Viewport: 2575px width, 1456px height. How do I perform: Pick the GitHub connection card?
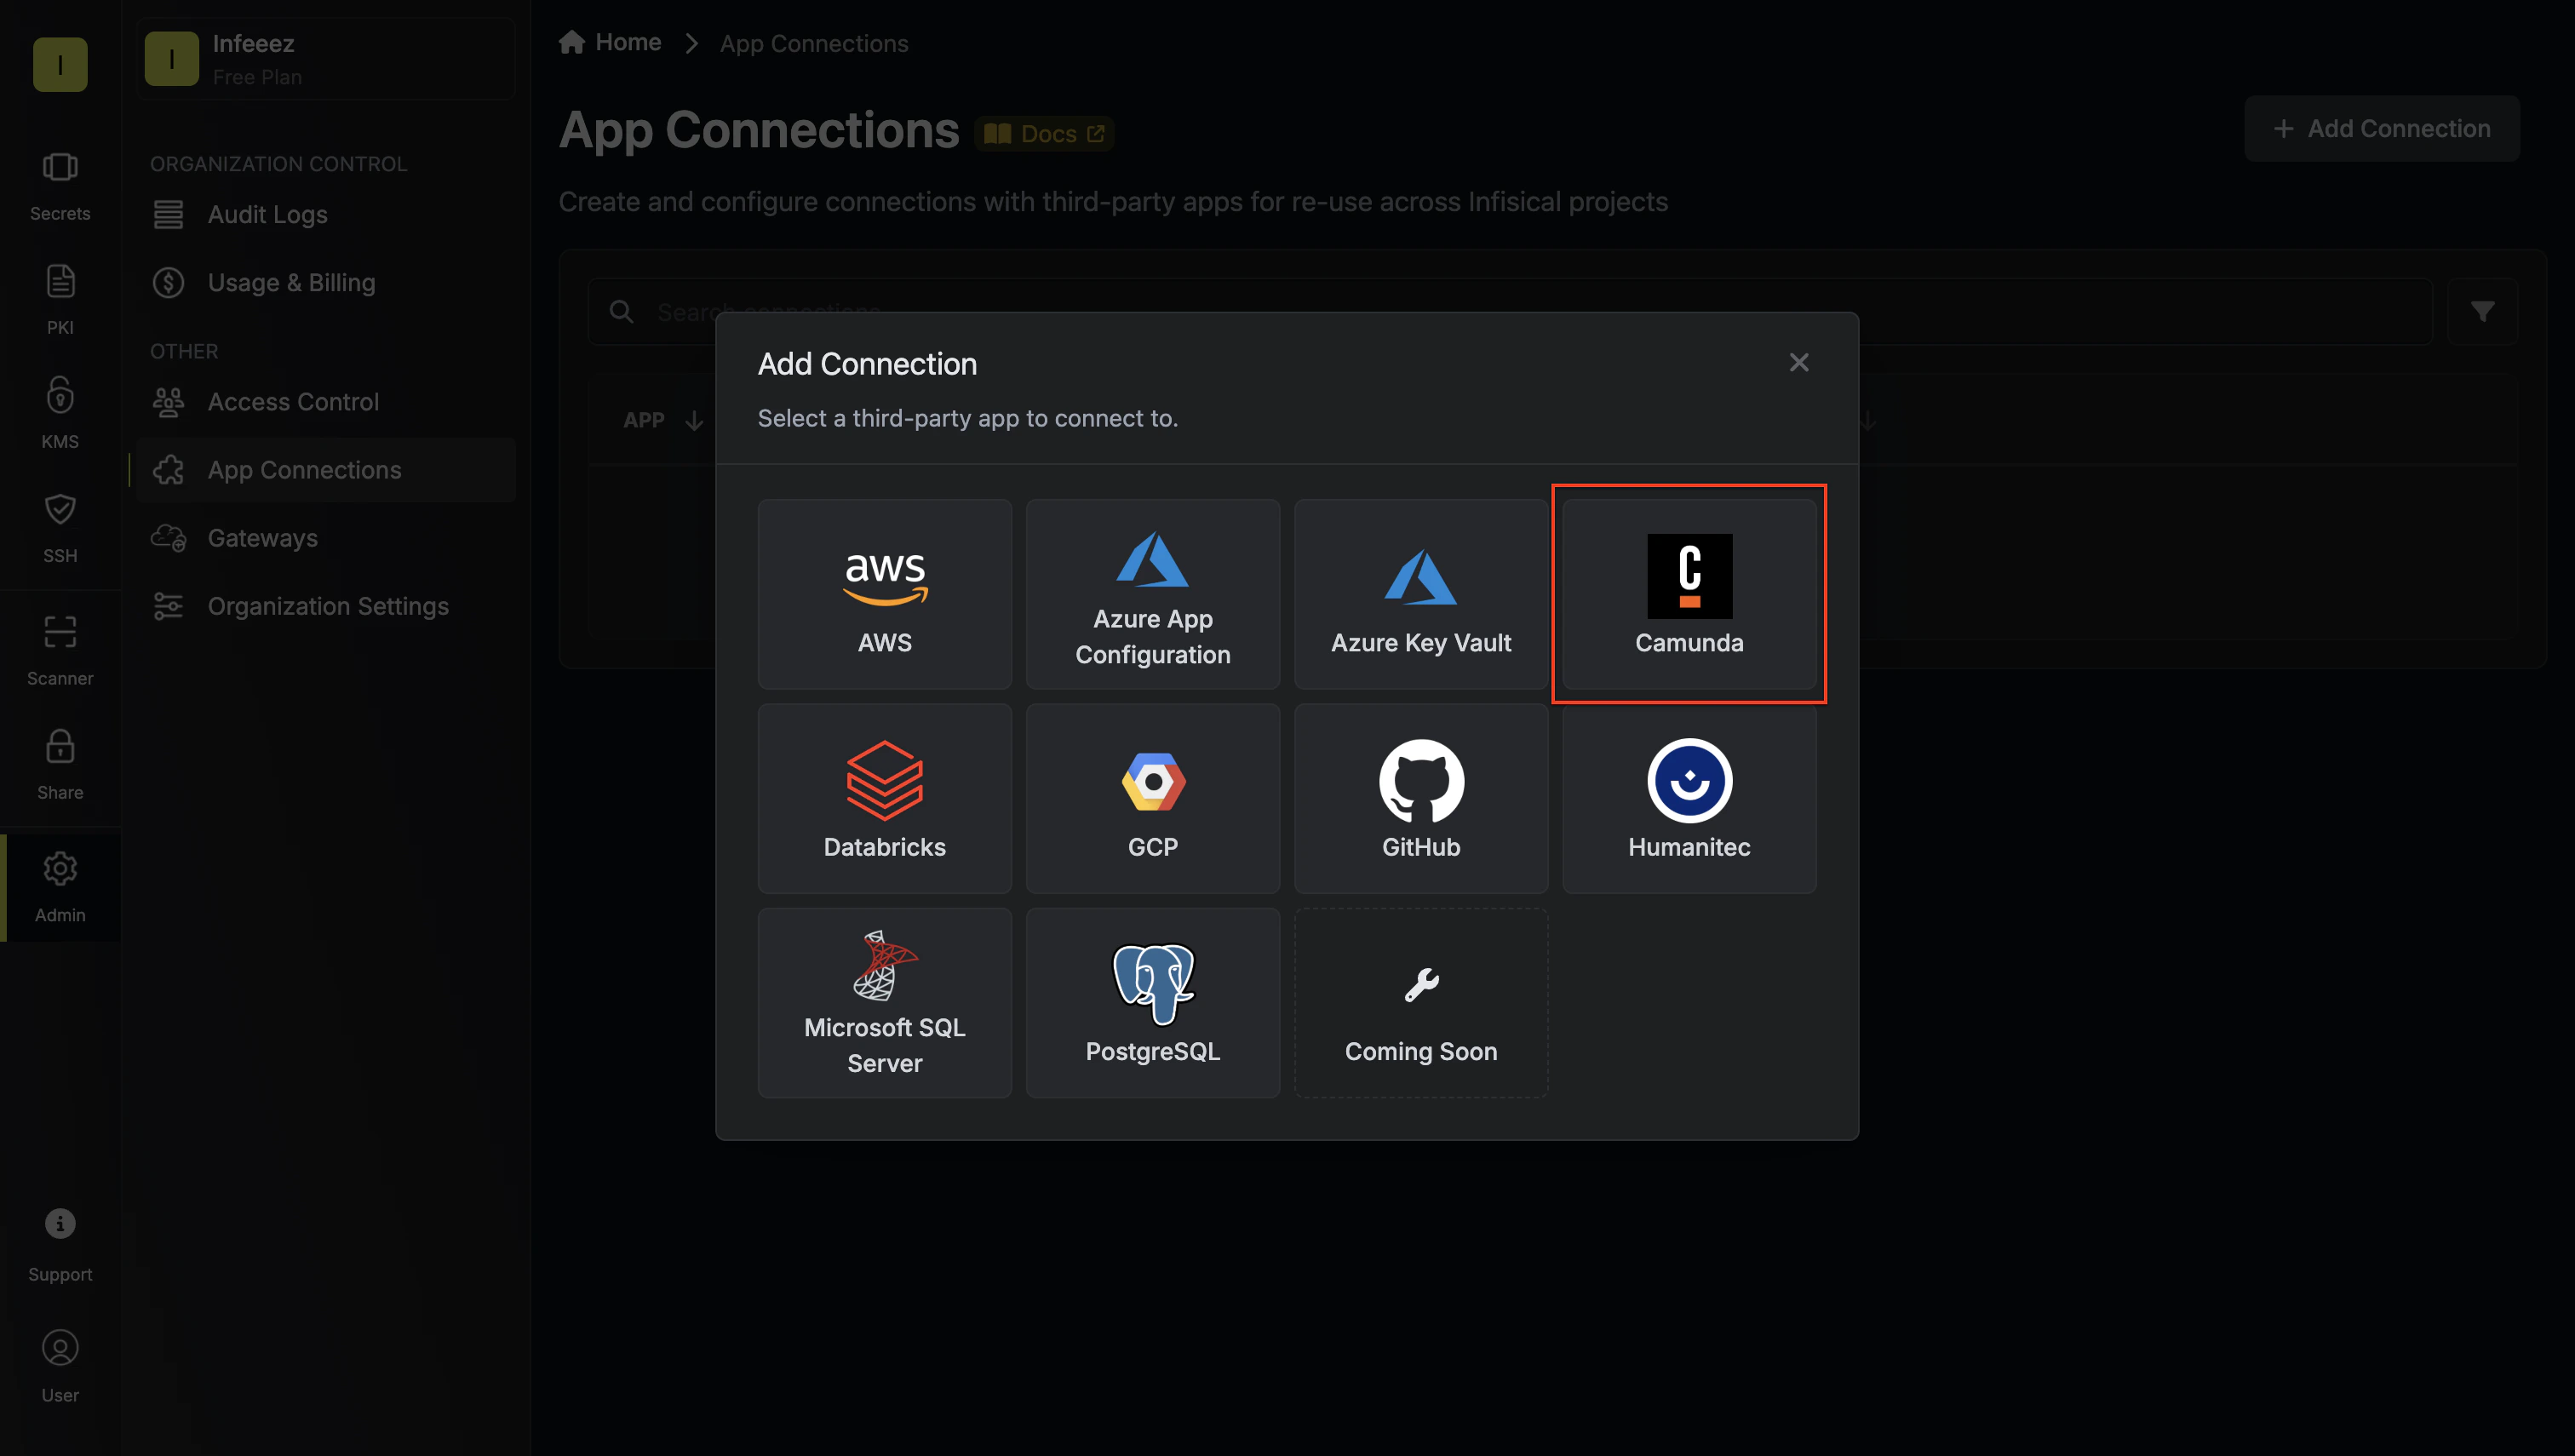pos(1420,798)
